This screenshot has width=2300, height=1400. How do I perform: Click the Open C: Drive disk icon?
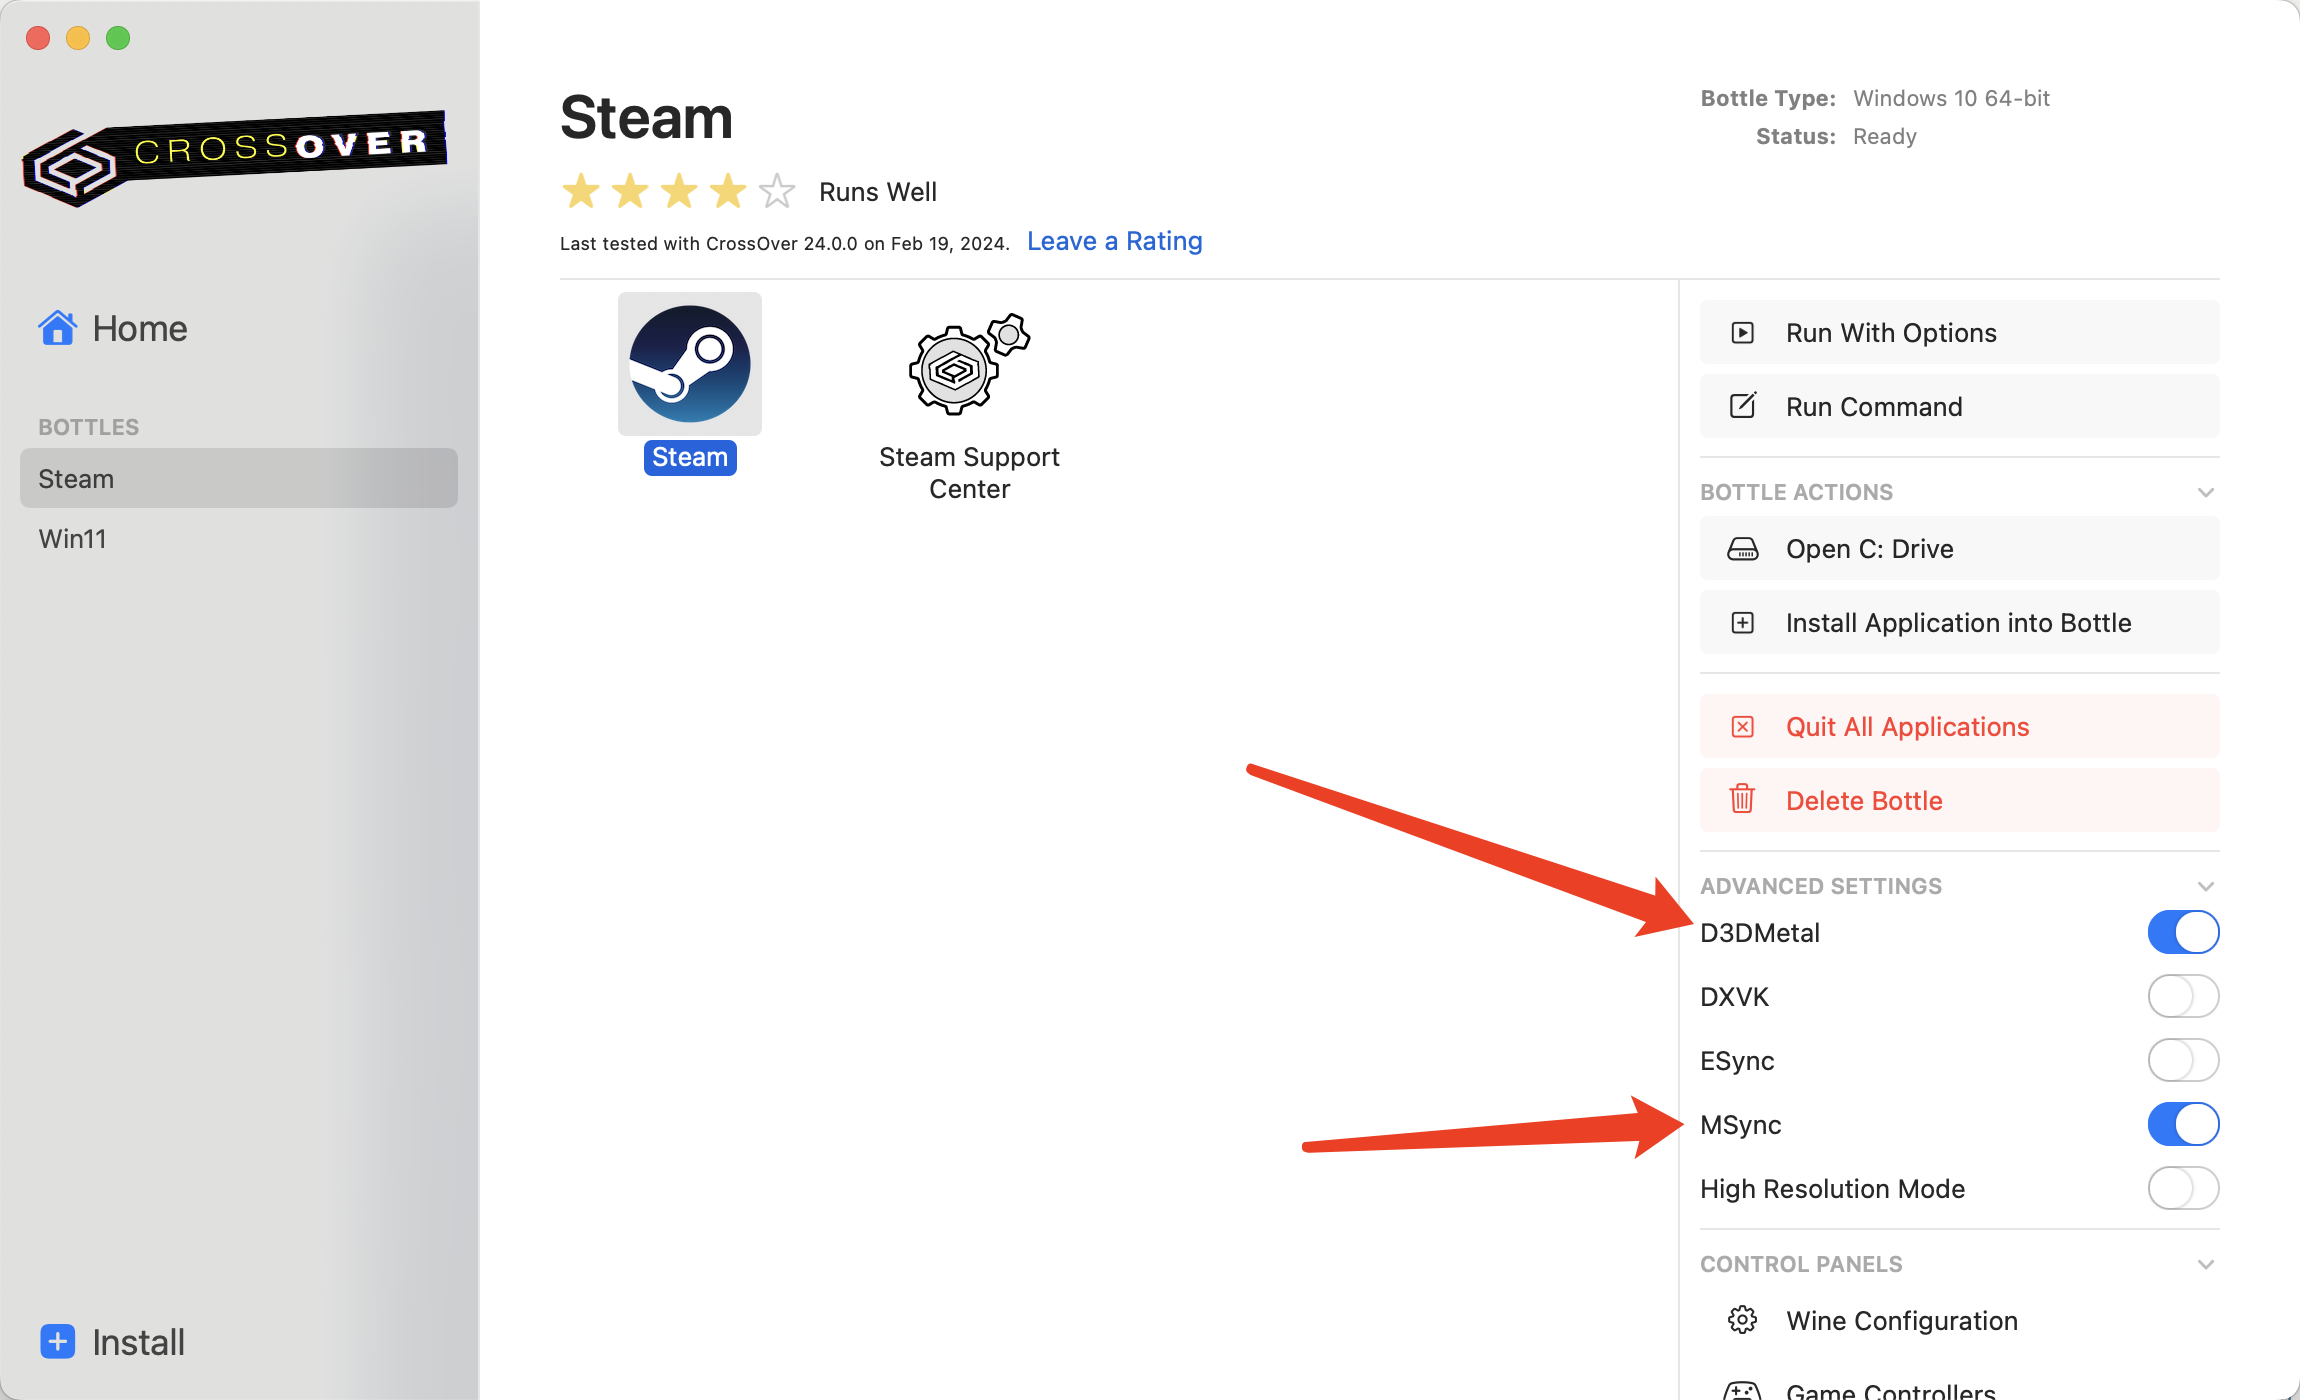[x=1742, y=549]
